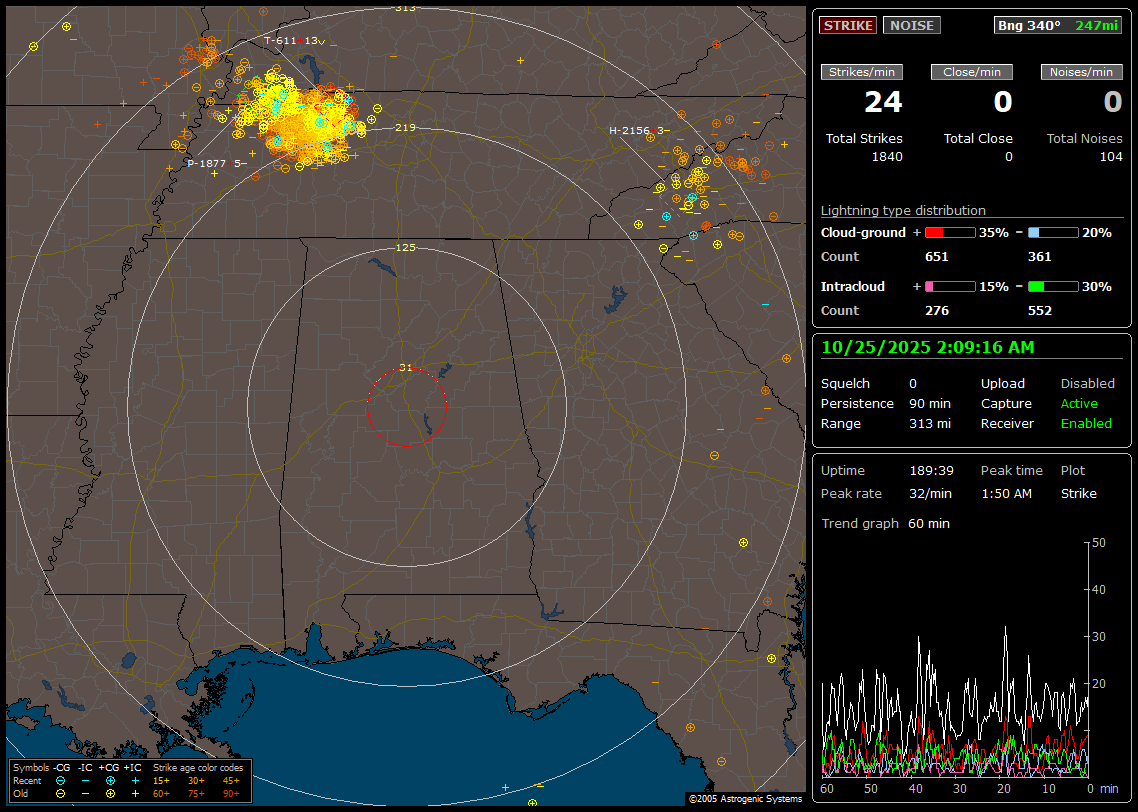Click the STRIKE indicator button
The height and width of the screenshot is (812, 1138).
[x=848, y=25]
